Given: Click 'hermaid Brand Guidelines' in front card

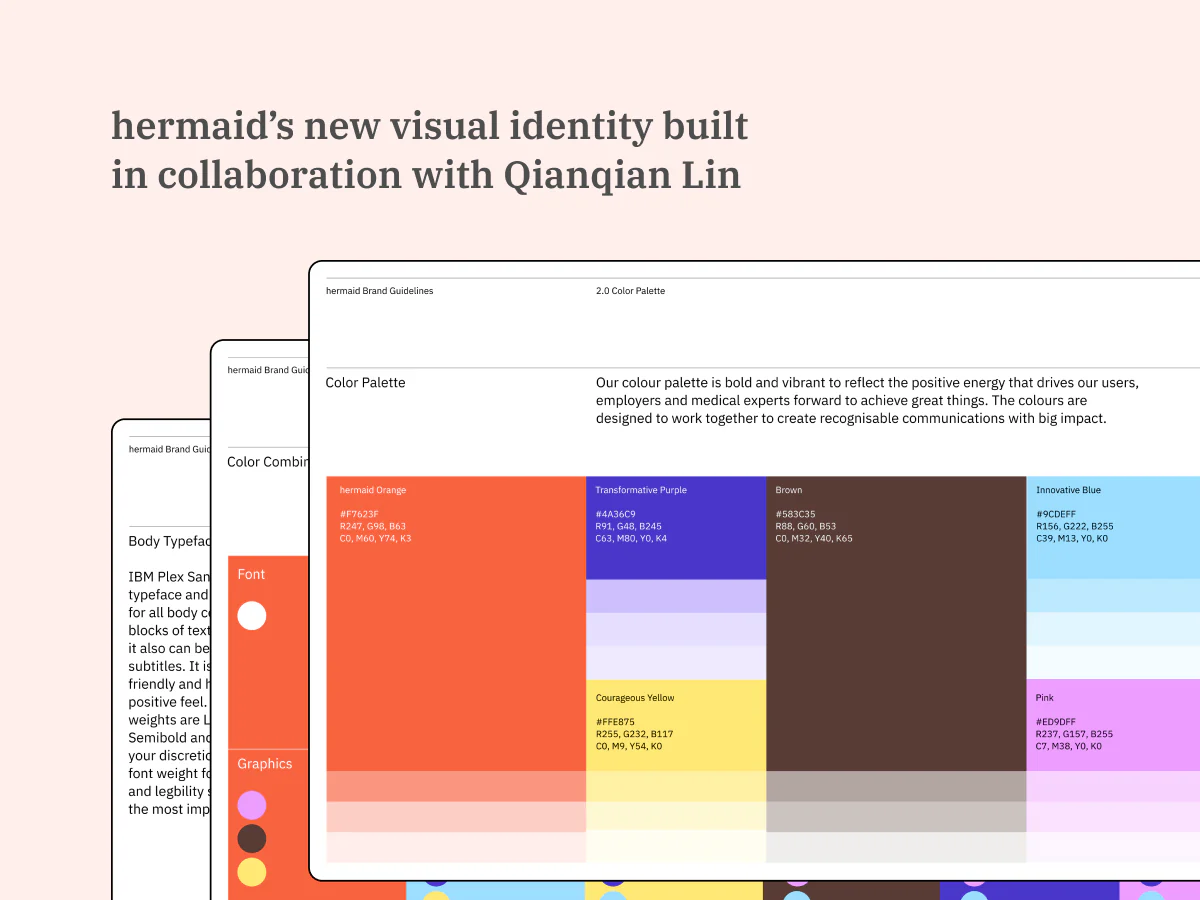Looking at the screenshot, I should 380,291.
